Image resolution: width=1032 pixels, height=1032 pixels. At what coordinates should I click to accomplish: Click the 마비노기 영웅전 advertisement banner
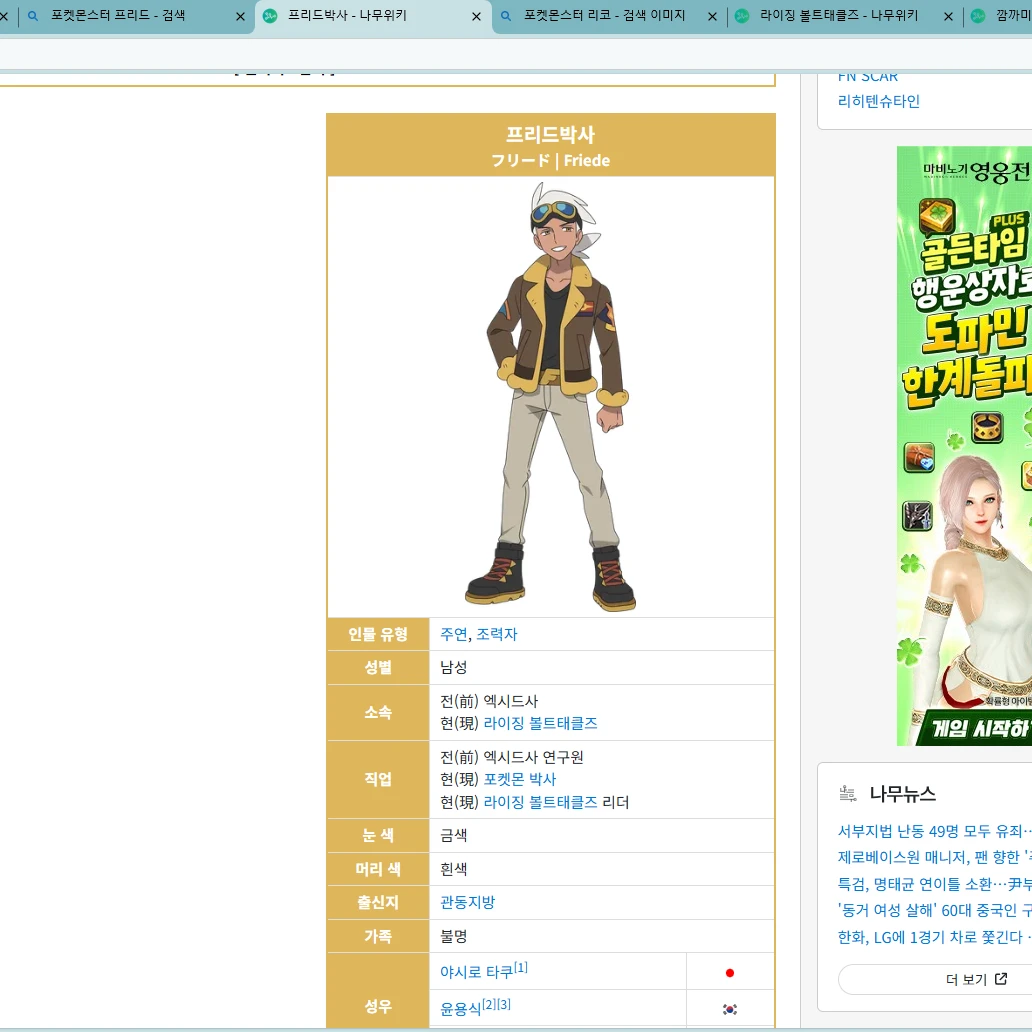964,446
